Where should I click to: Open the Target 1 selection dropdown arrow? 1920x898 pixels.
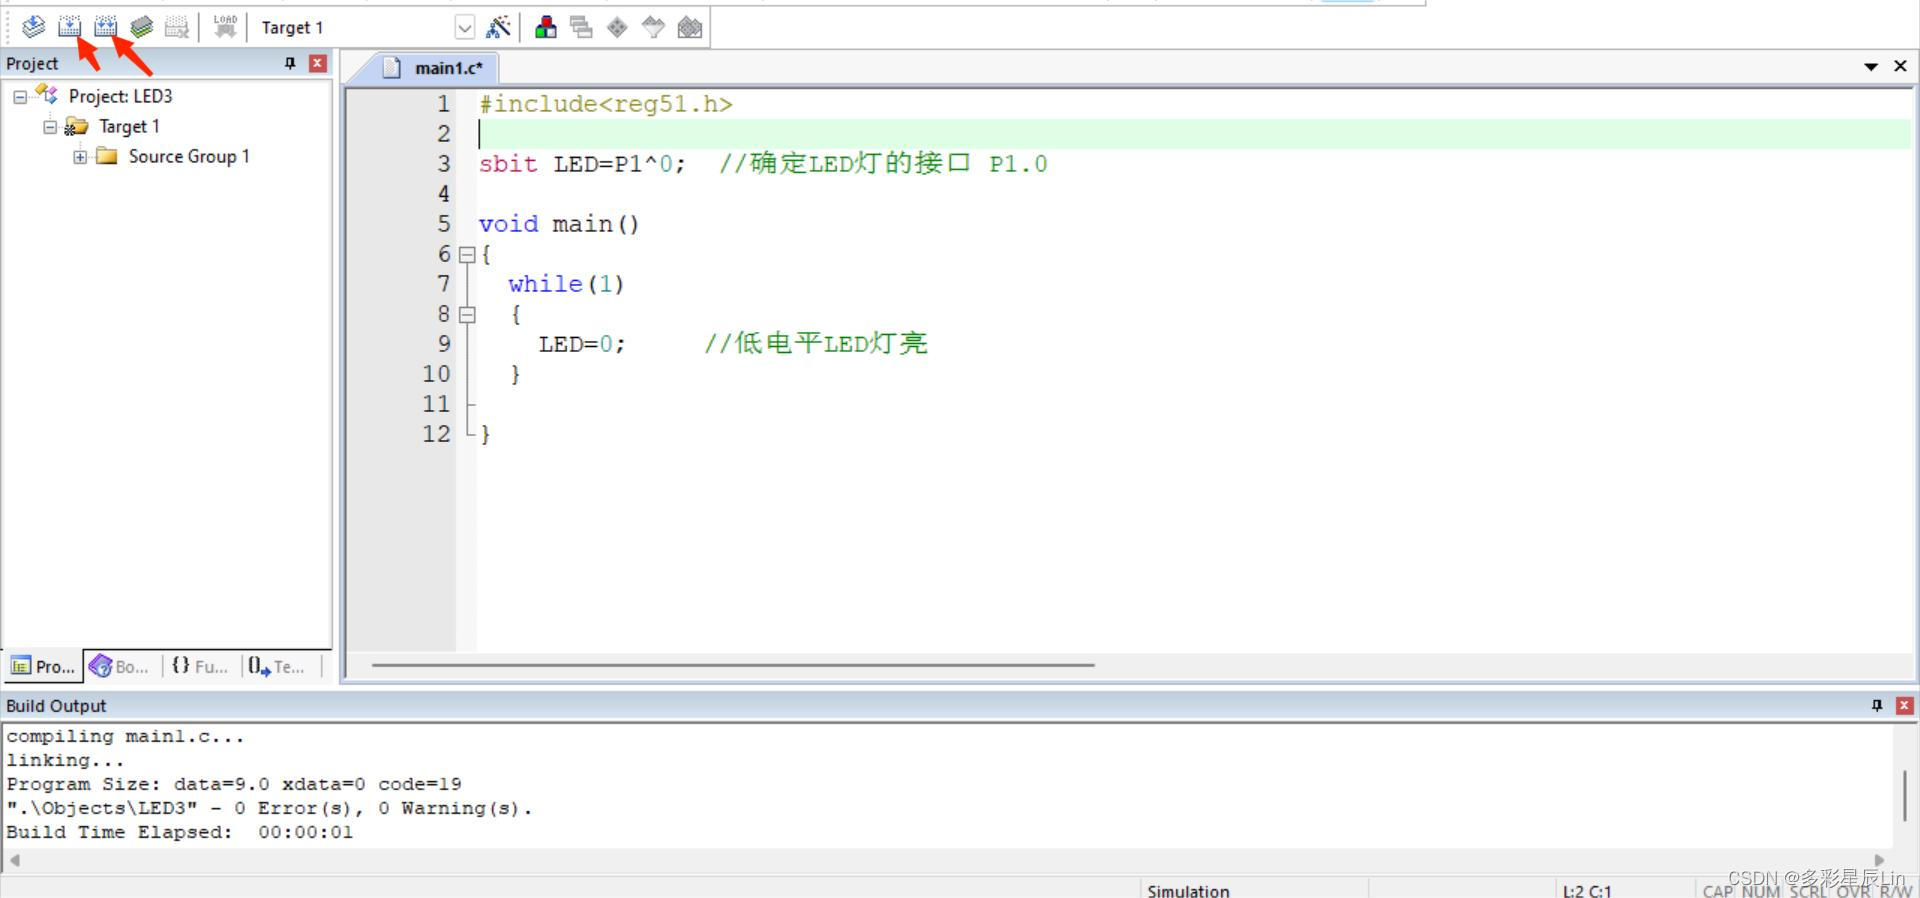coord(464,27)
